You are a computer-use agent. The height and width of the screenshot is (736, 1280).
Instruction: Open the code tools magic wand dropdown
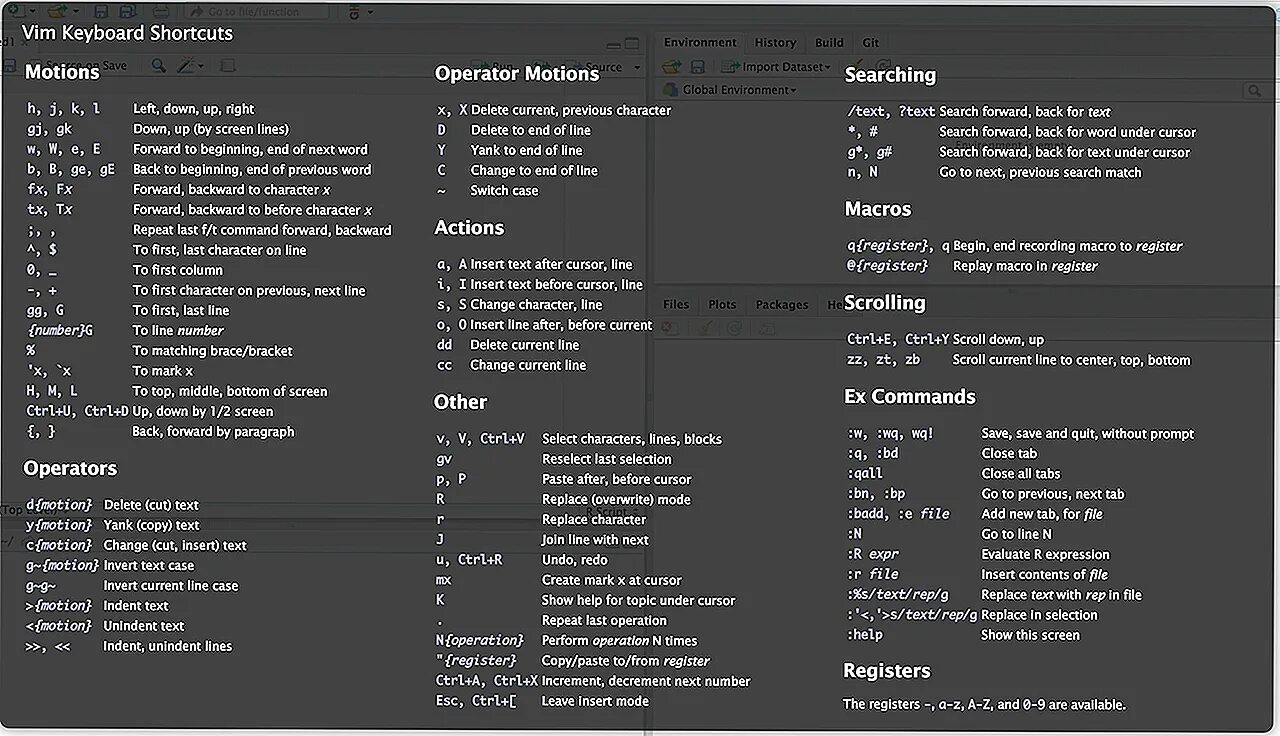pyautogui.click(x=190, y=66)
